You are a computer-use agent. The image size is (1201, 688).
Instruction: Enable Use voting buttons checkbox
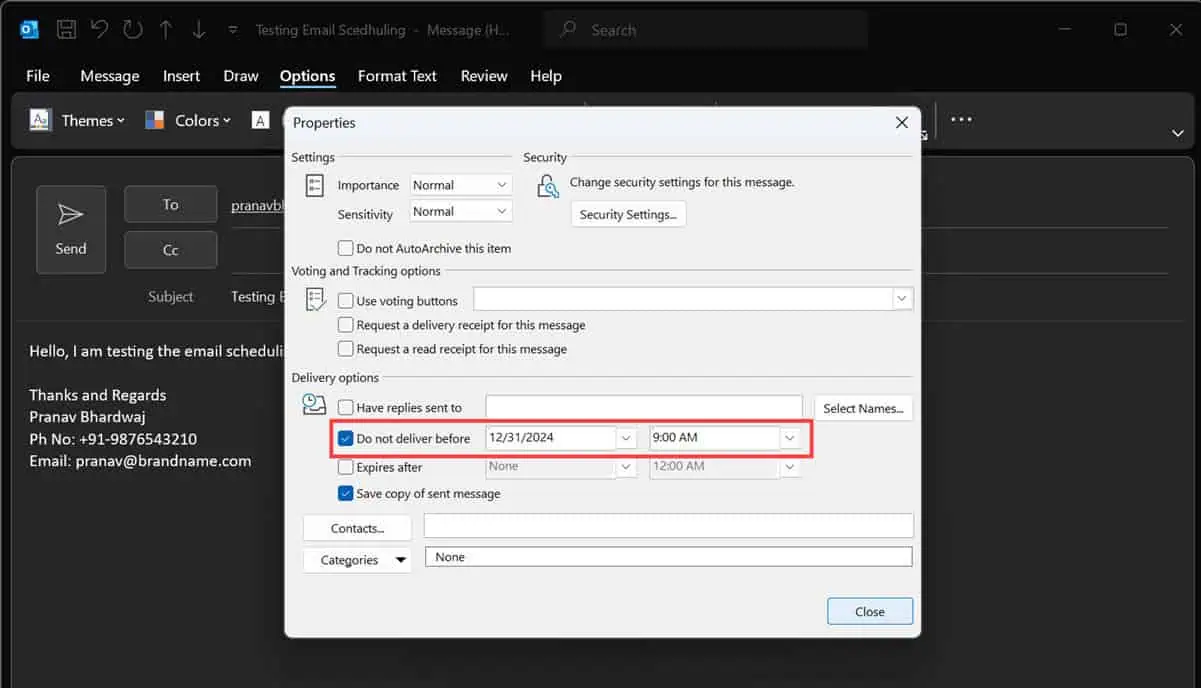pyautogui.click(x=346, y=300)
